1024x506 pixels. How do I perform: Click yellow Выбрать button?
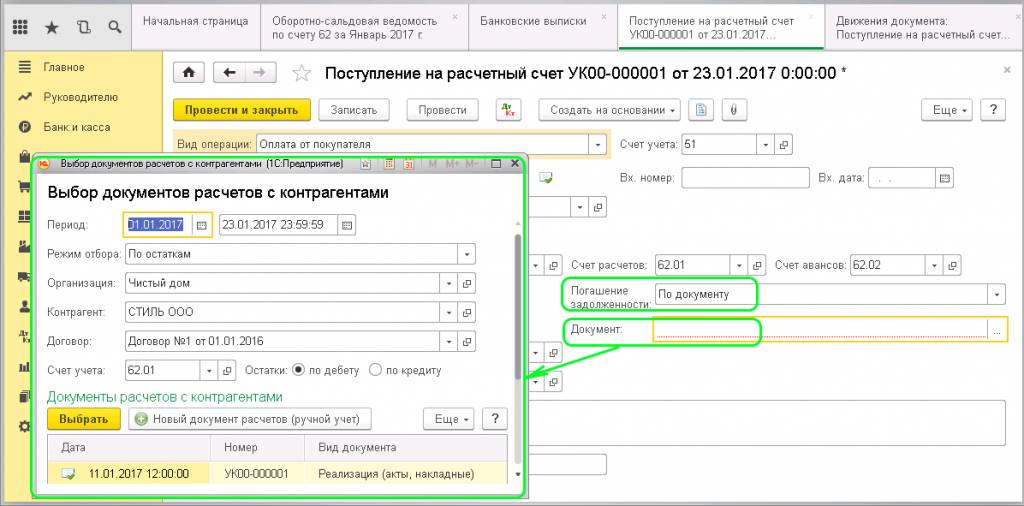[x=84, y=419]
